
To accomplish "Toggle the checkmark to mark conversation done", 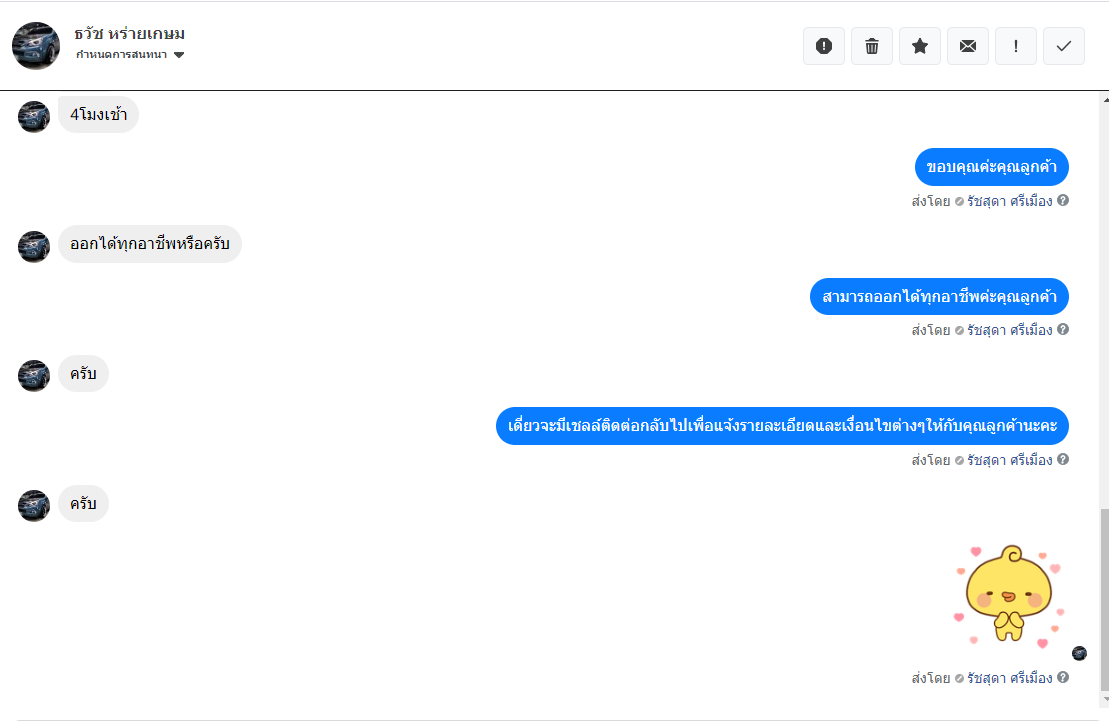I will (x=1064, y=46).
